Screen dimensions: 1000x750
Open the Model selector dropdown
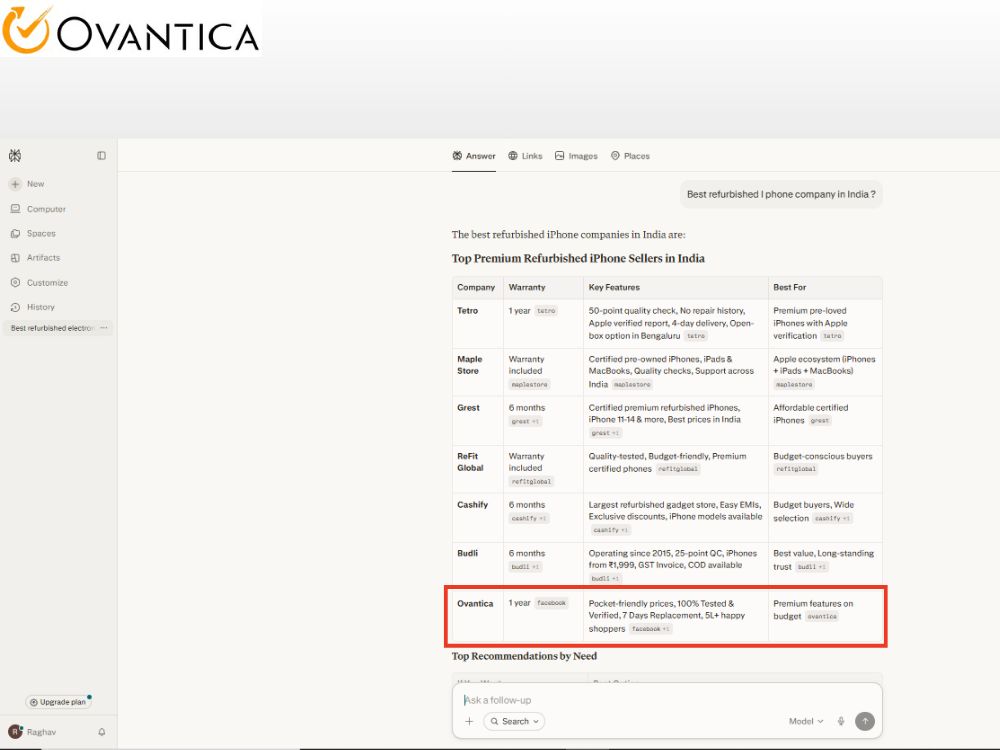tap(806, 721)
